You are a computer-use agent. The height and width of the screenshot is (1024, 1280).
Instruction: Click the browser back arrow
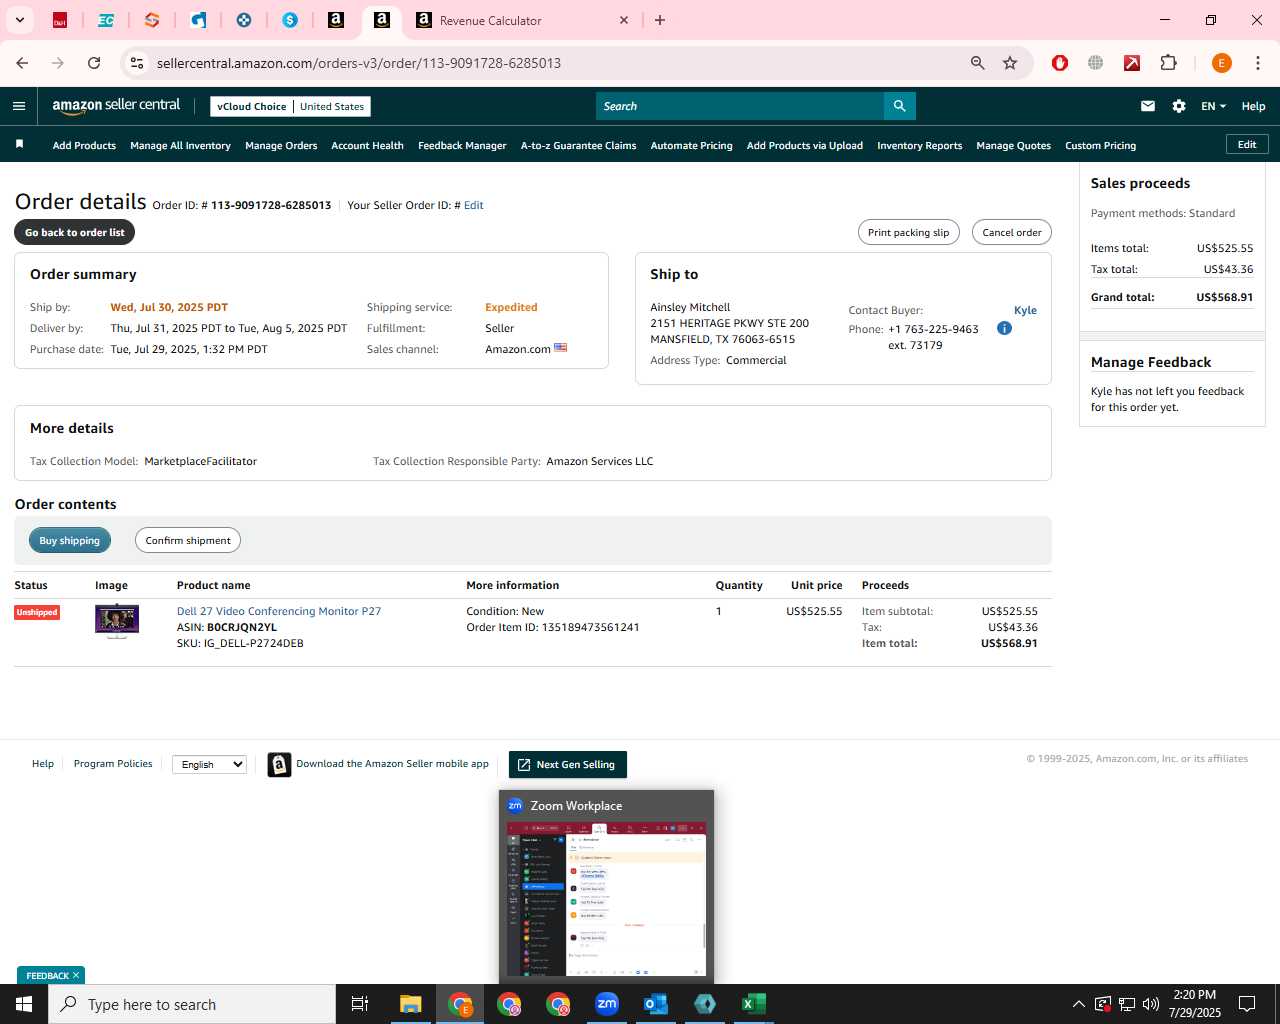(22, 63)
